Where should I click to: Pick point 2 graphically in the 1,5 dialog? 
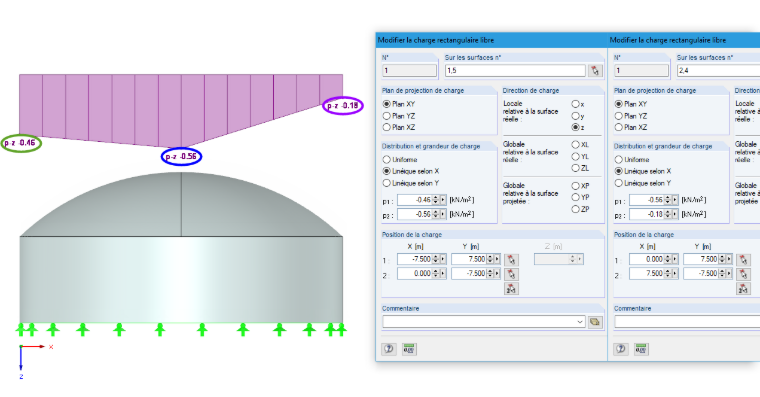pyautogui.click(x=511, y=274)
